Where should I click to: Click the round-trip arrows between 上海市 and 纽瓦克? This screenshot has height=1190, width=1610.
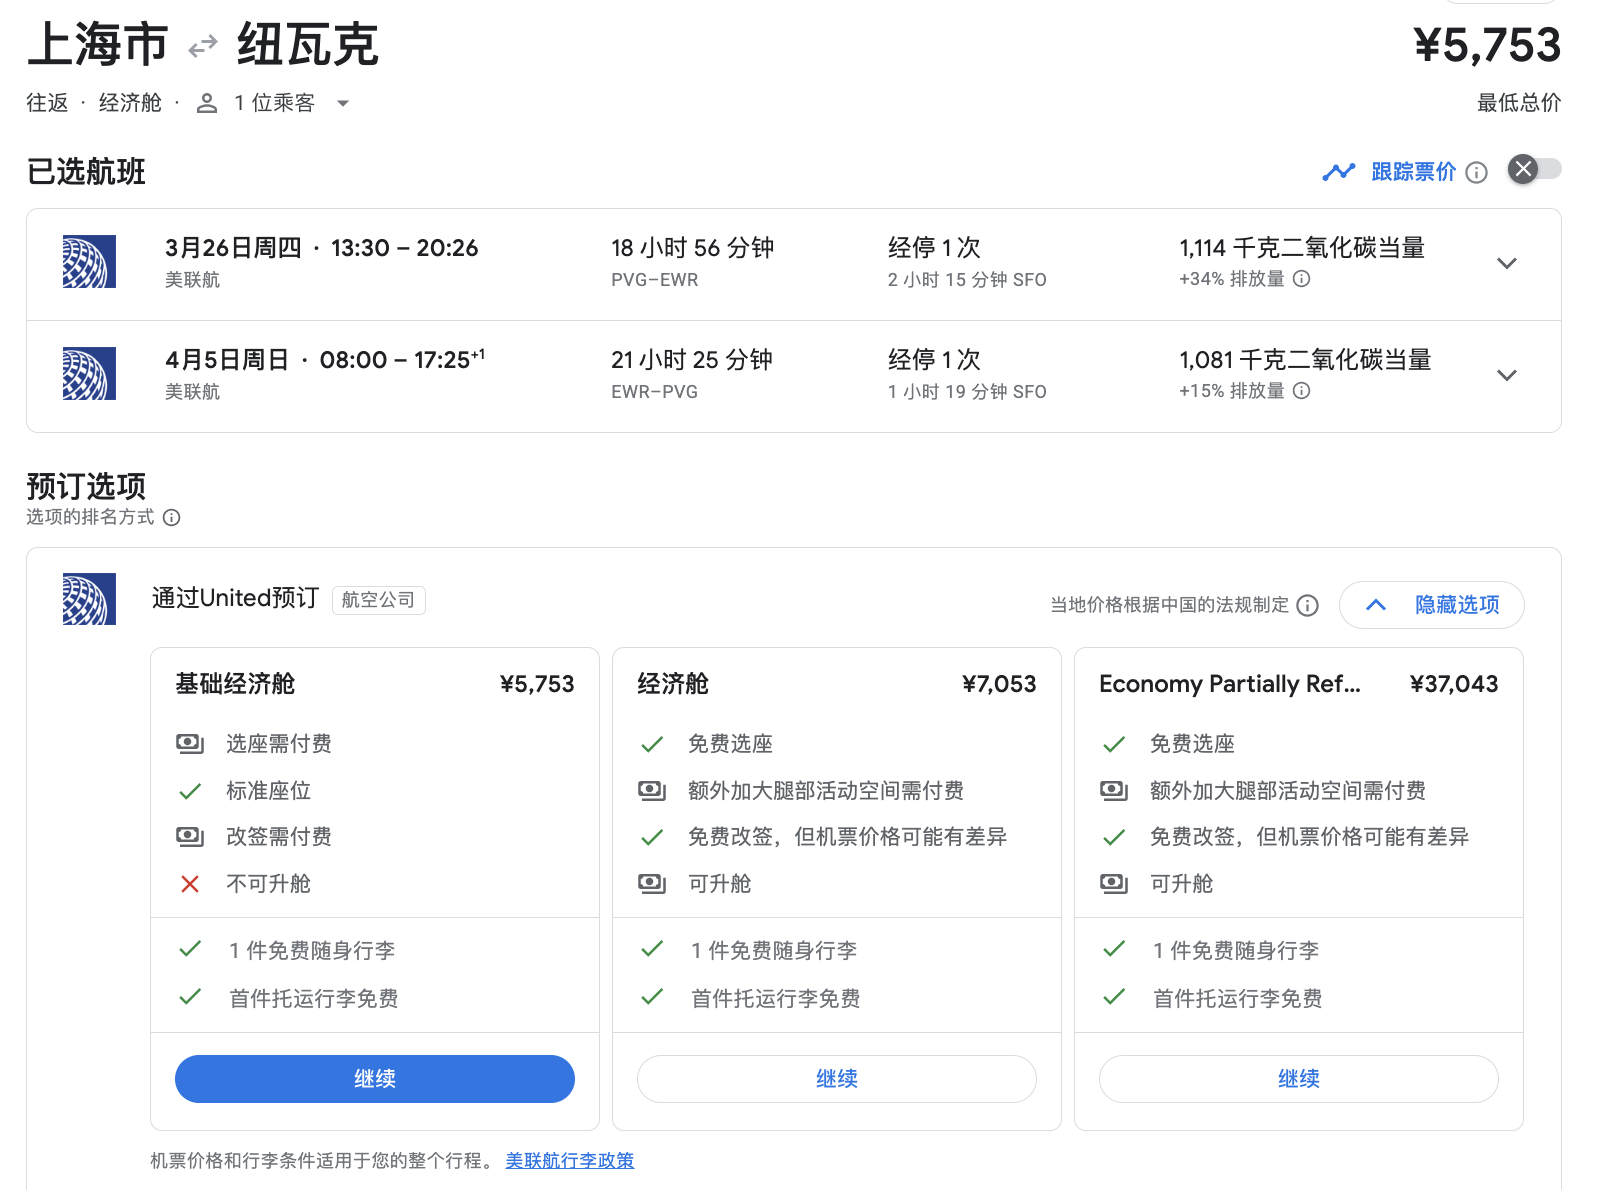coord(203,46)
